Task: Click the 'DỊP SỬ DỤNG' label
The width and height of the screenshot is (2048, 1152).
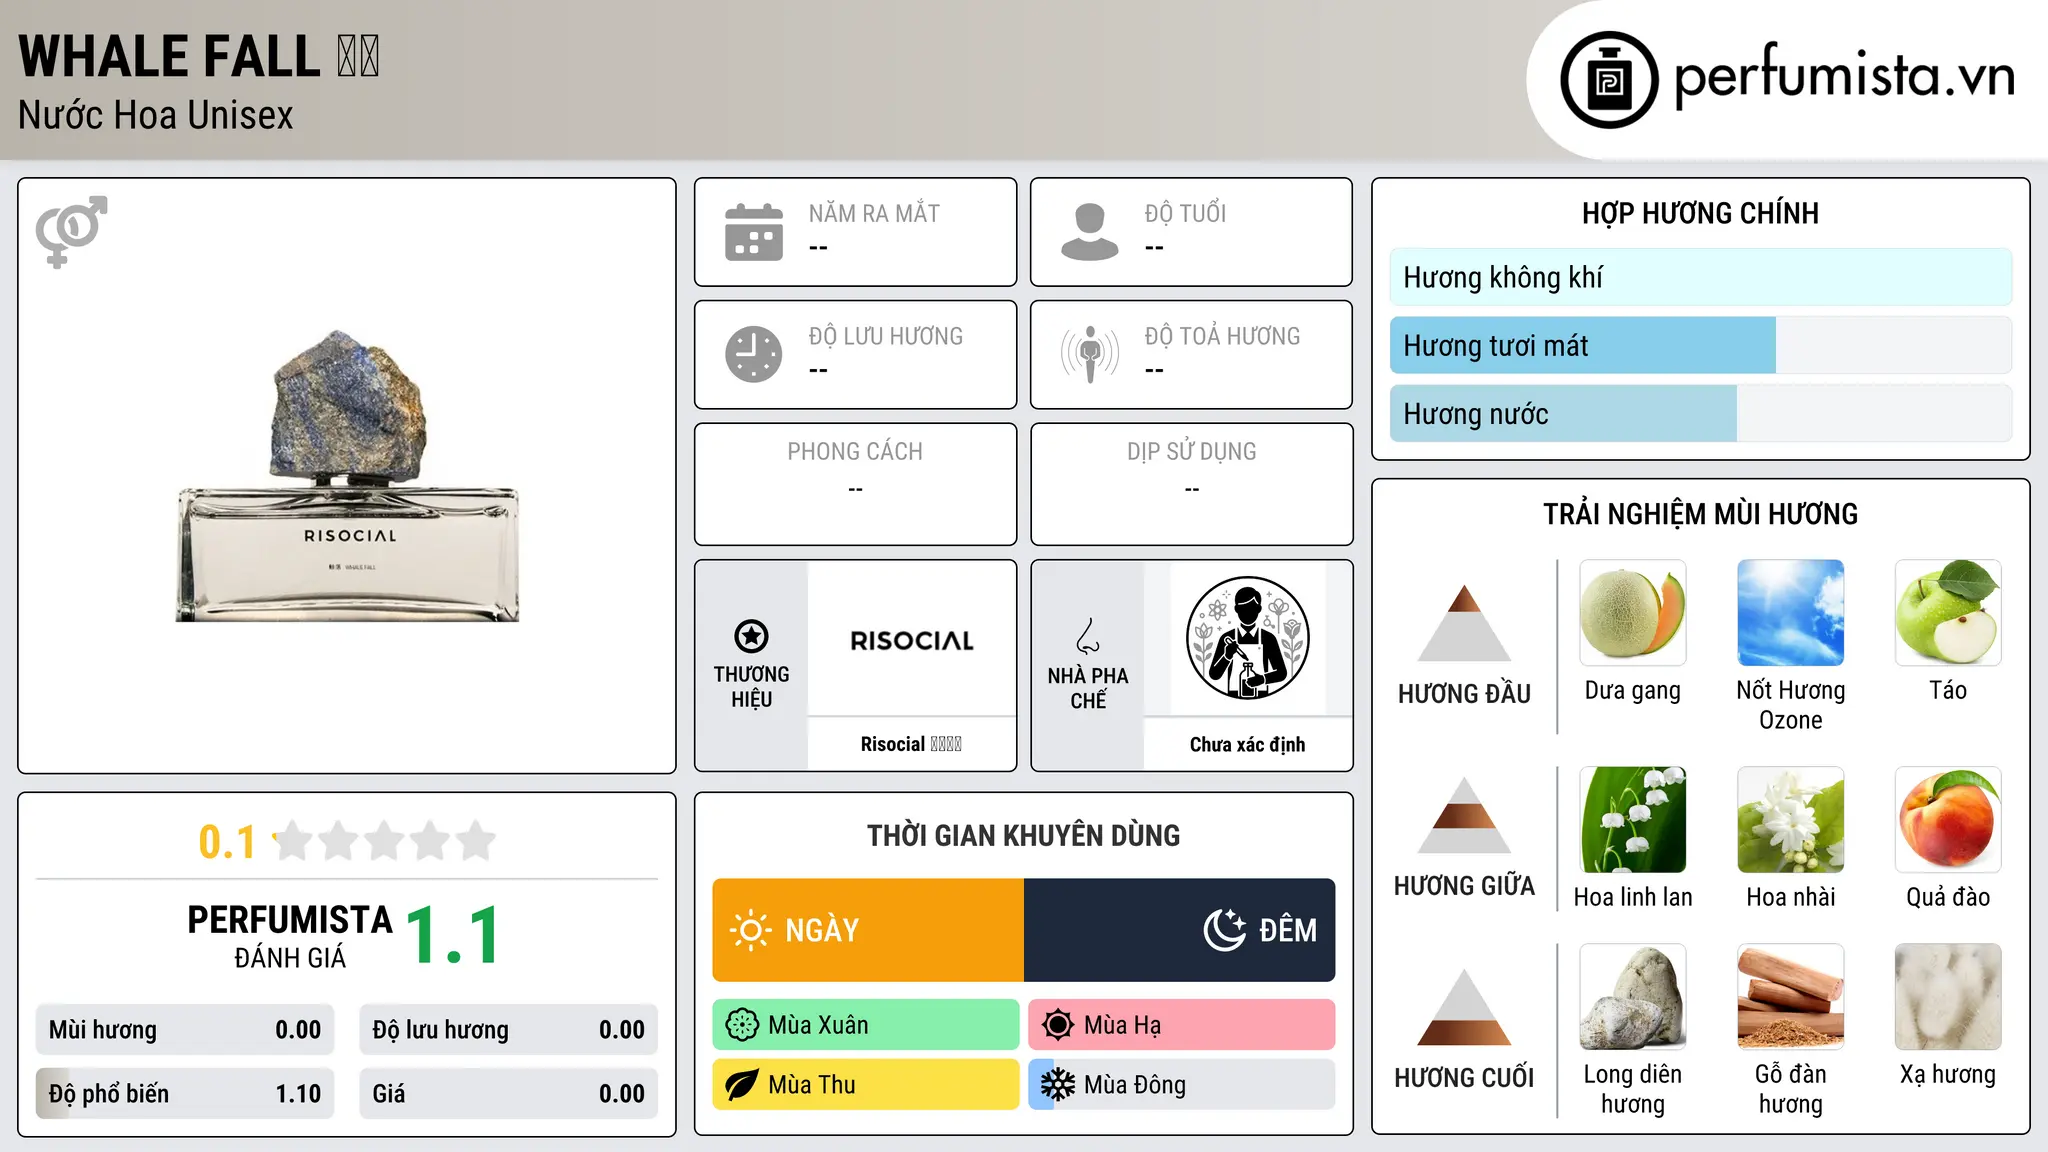Action: point(1192,452)
